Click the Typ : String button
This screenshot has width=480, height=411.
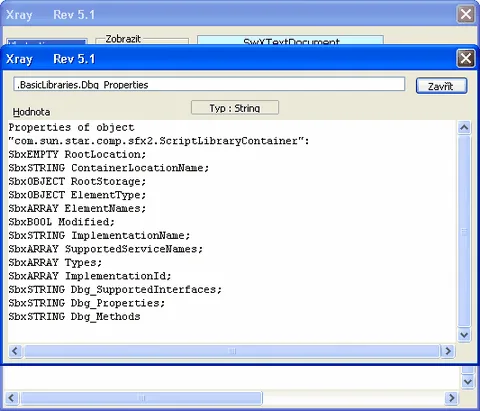tap(235, 108)
